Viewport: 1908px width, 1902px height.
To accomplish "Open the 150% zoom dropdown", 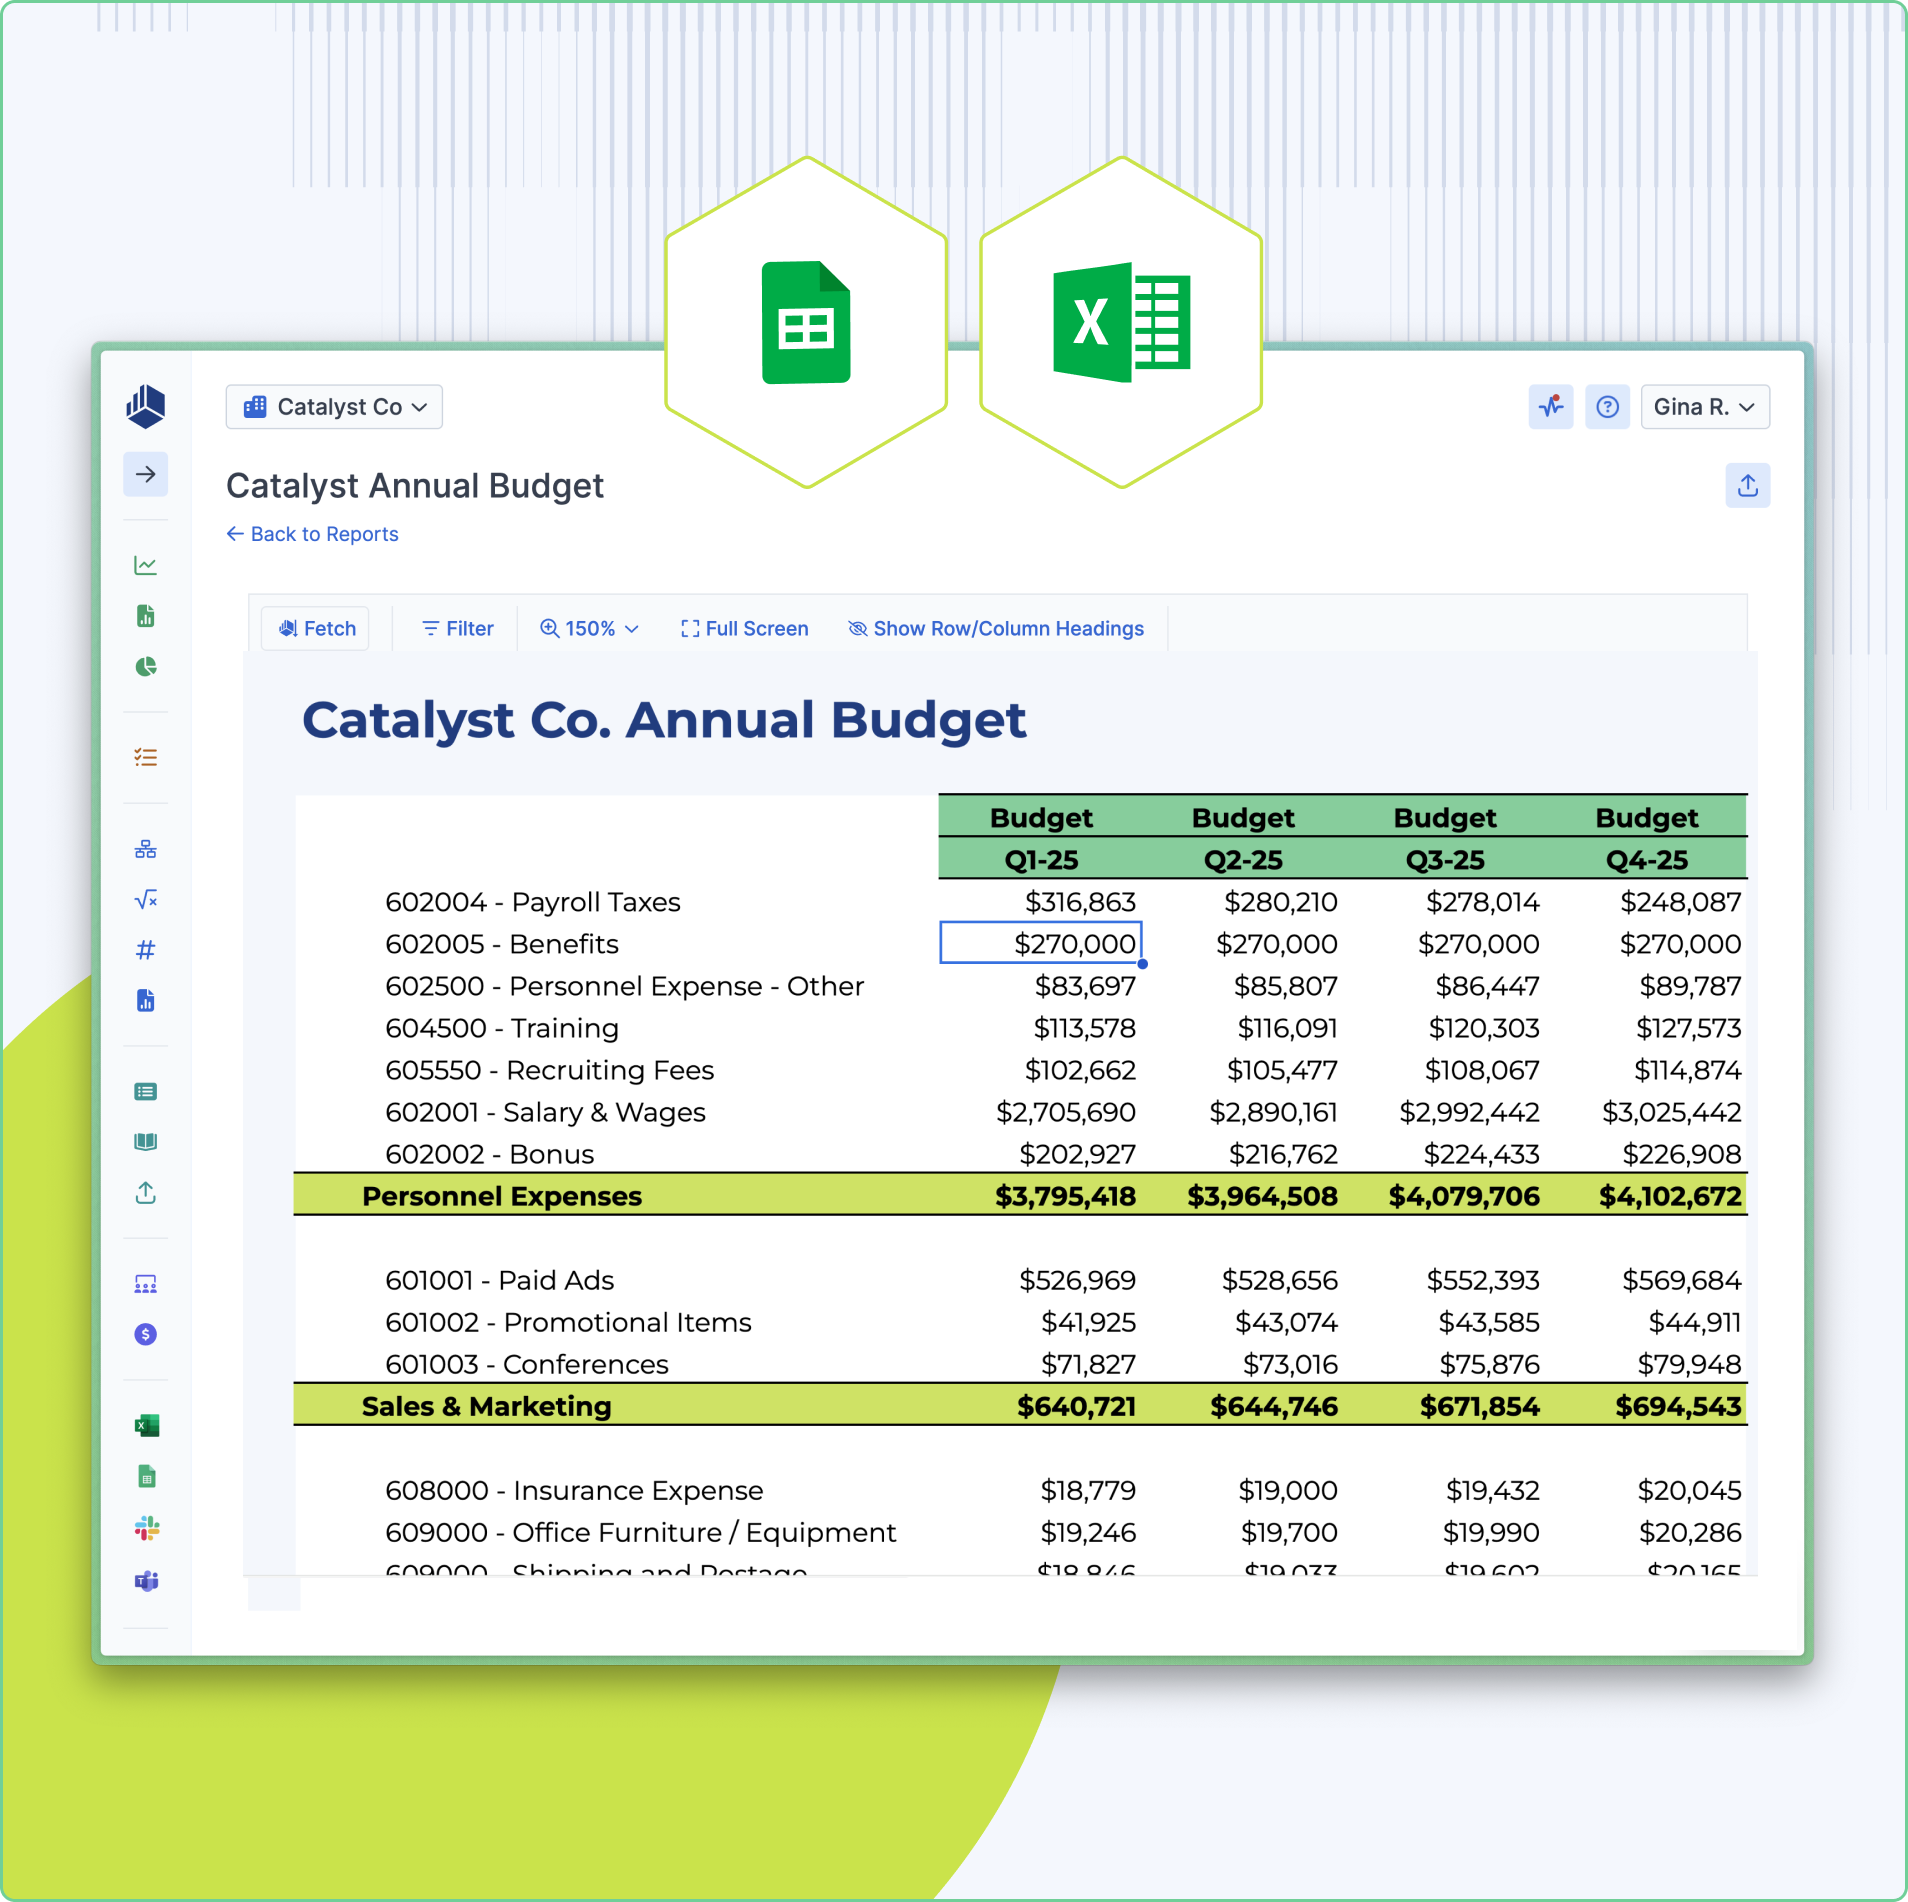I will pyautogui.click(x=589, y=629).
